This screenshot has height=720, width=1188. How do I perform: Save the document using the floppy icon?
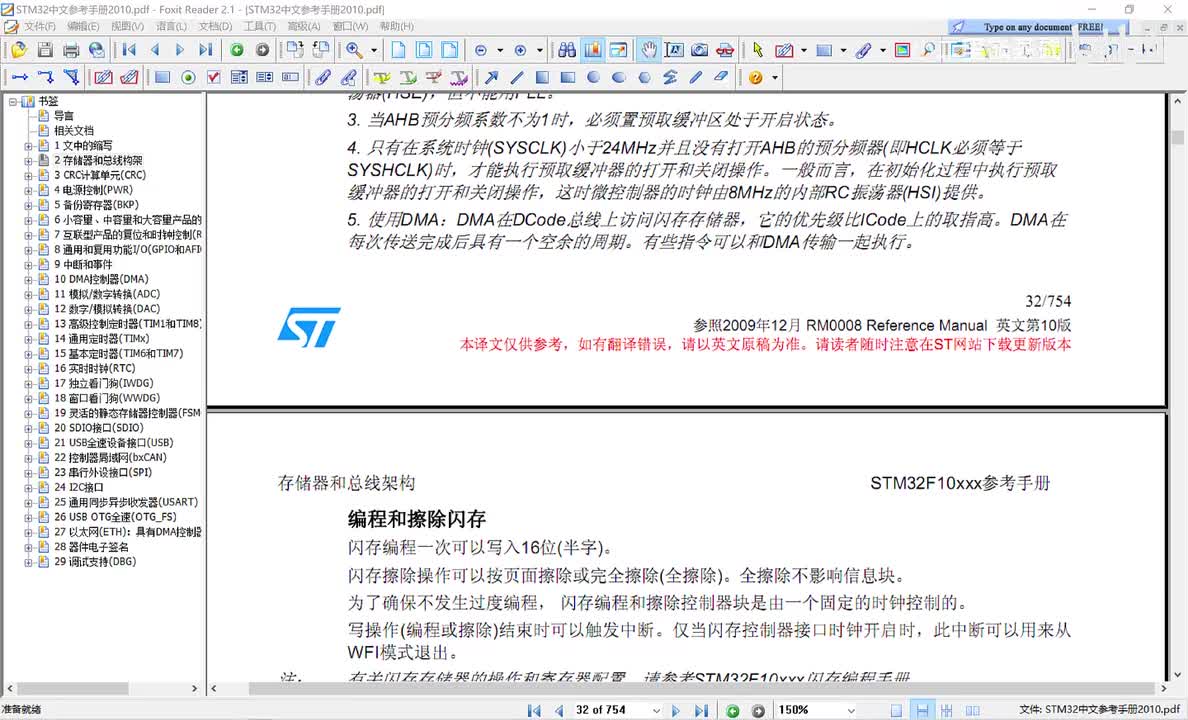45,50
